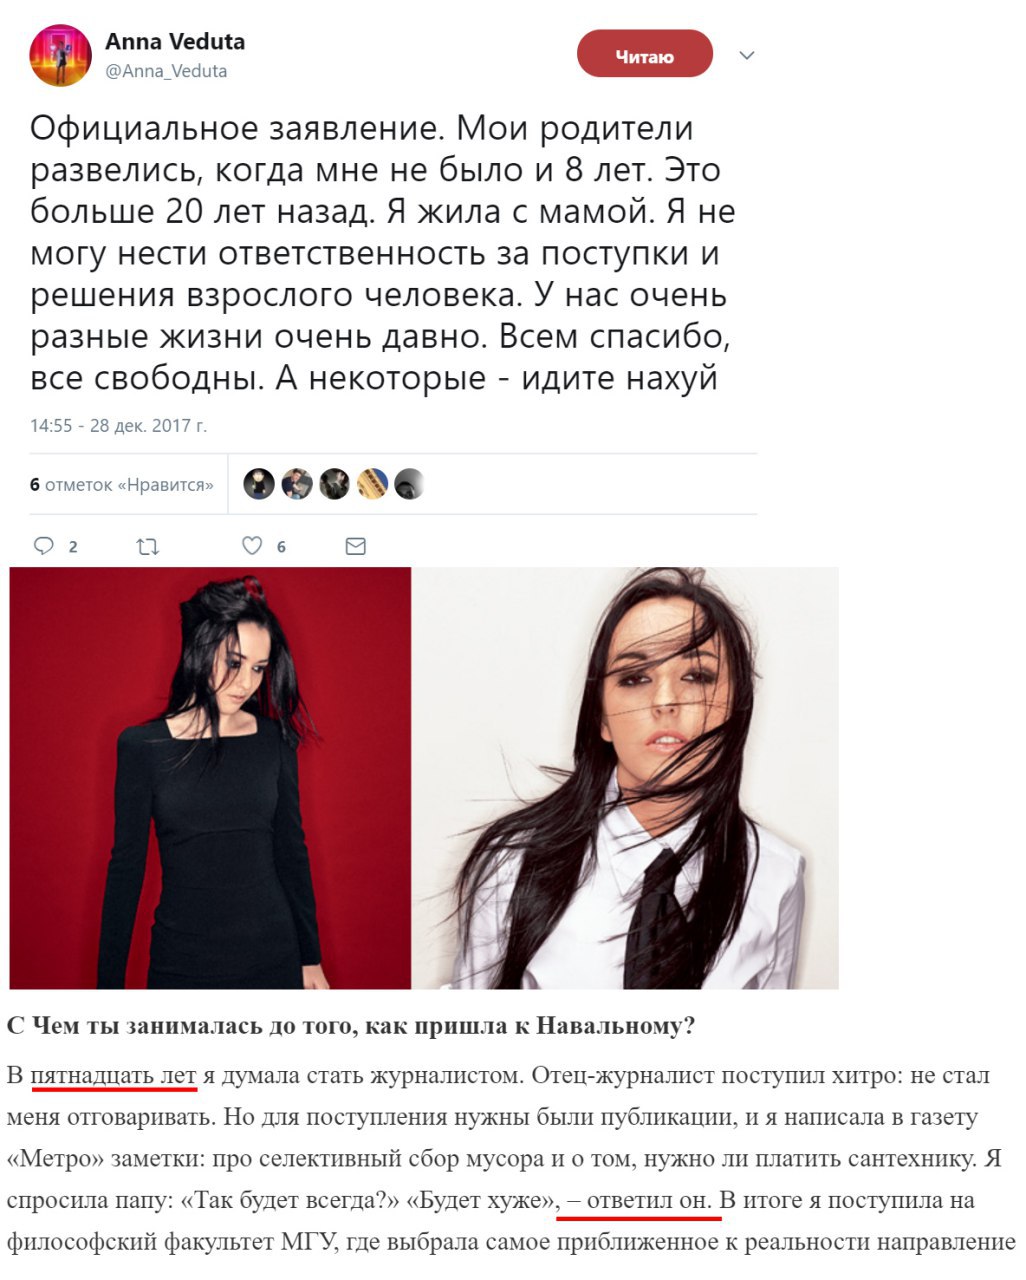The image size is (1026, 1280).
Task: Open Anna Veduta's profile avatar
Action: click(61, 56)
